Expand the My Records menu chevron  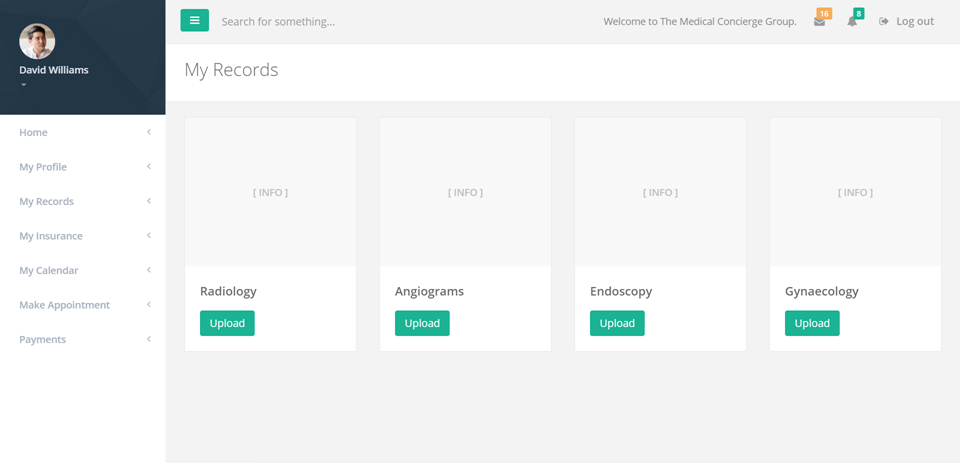149,201
